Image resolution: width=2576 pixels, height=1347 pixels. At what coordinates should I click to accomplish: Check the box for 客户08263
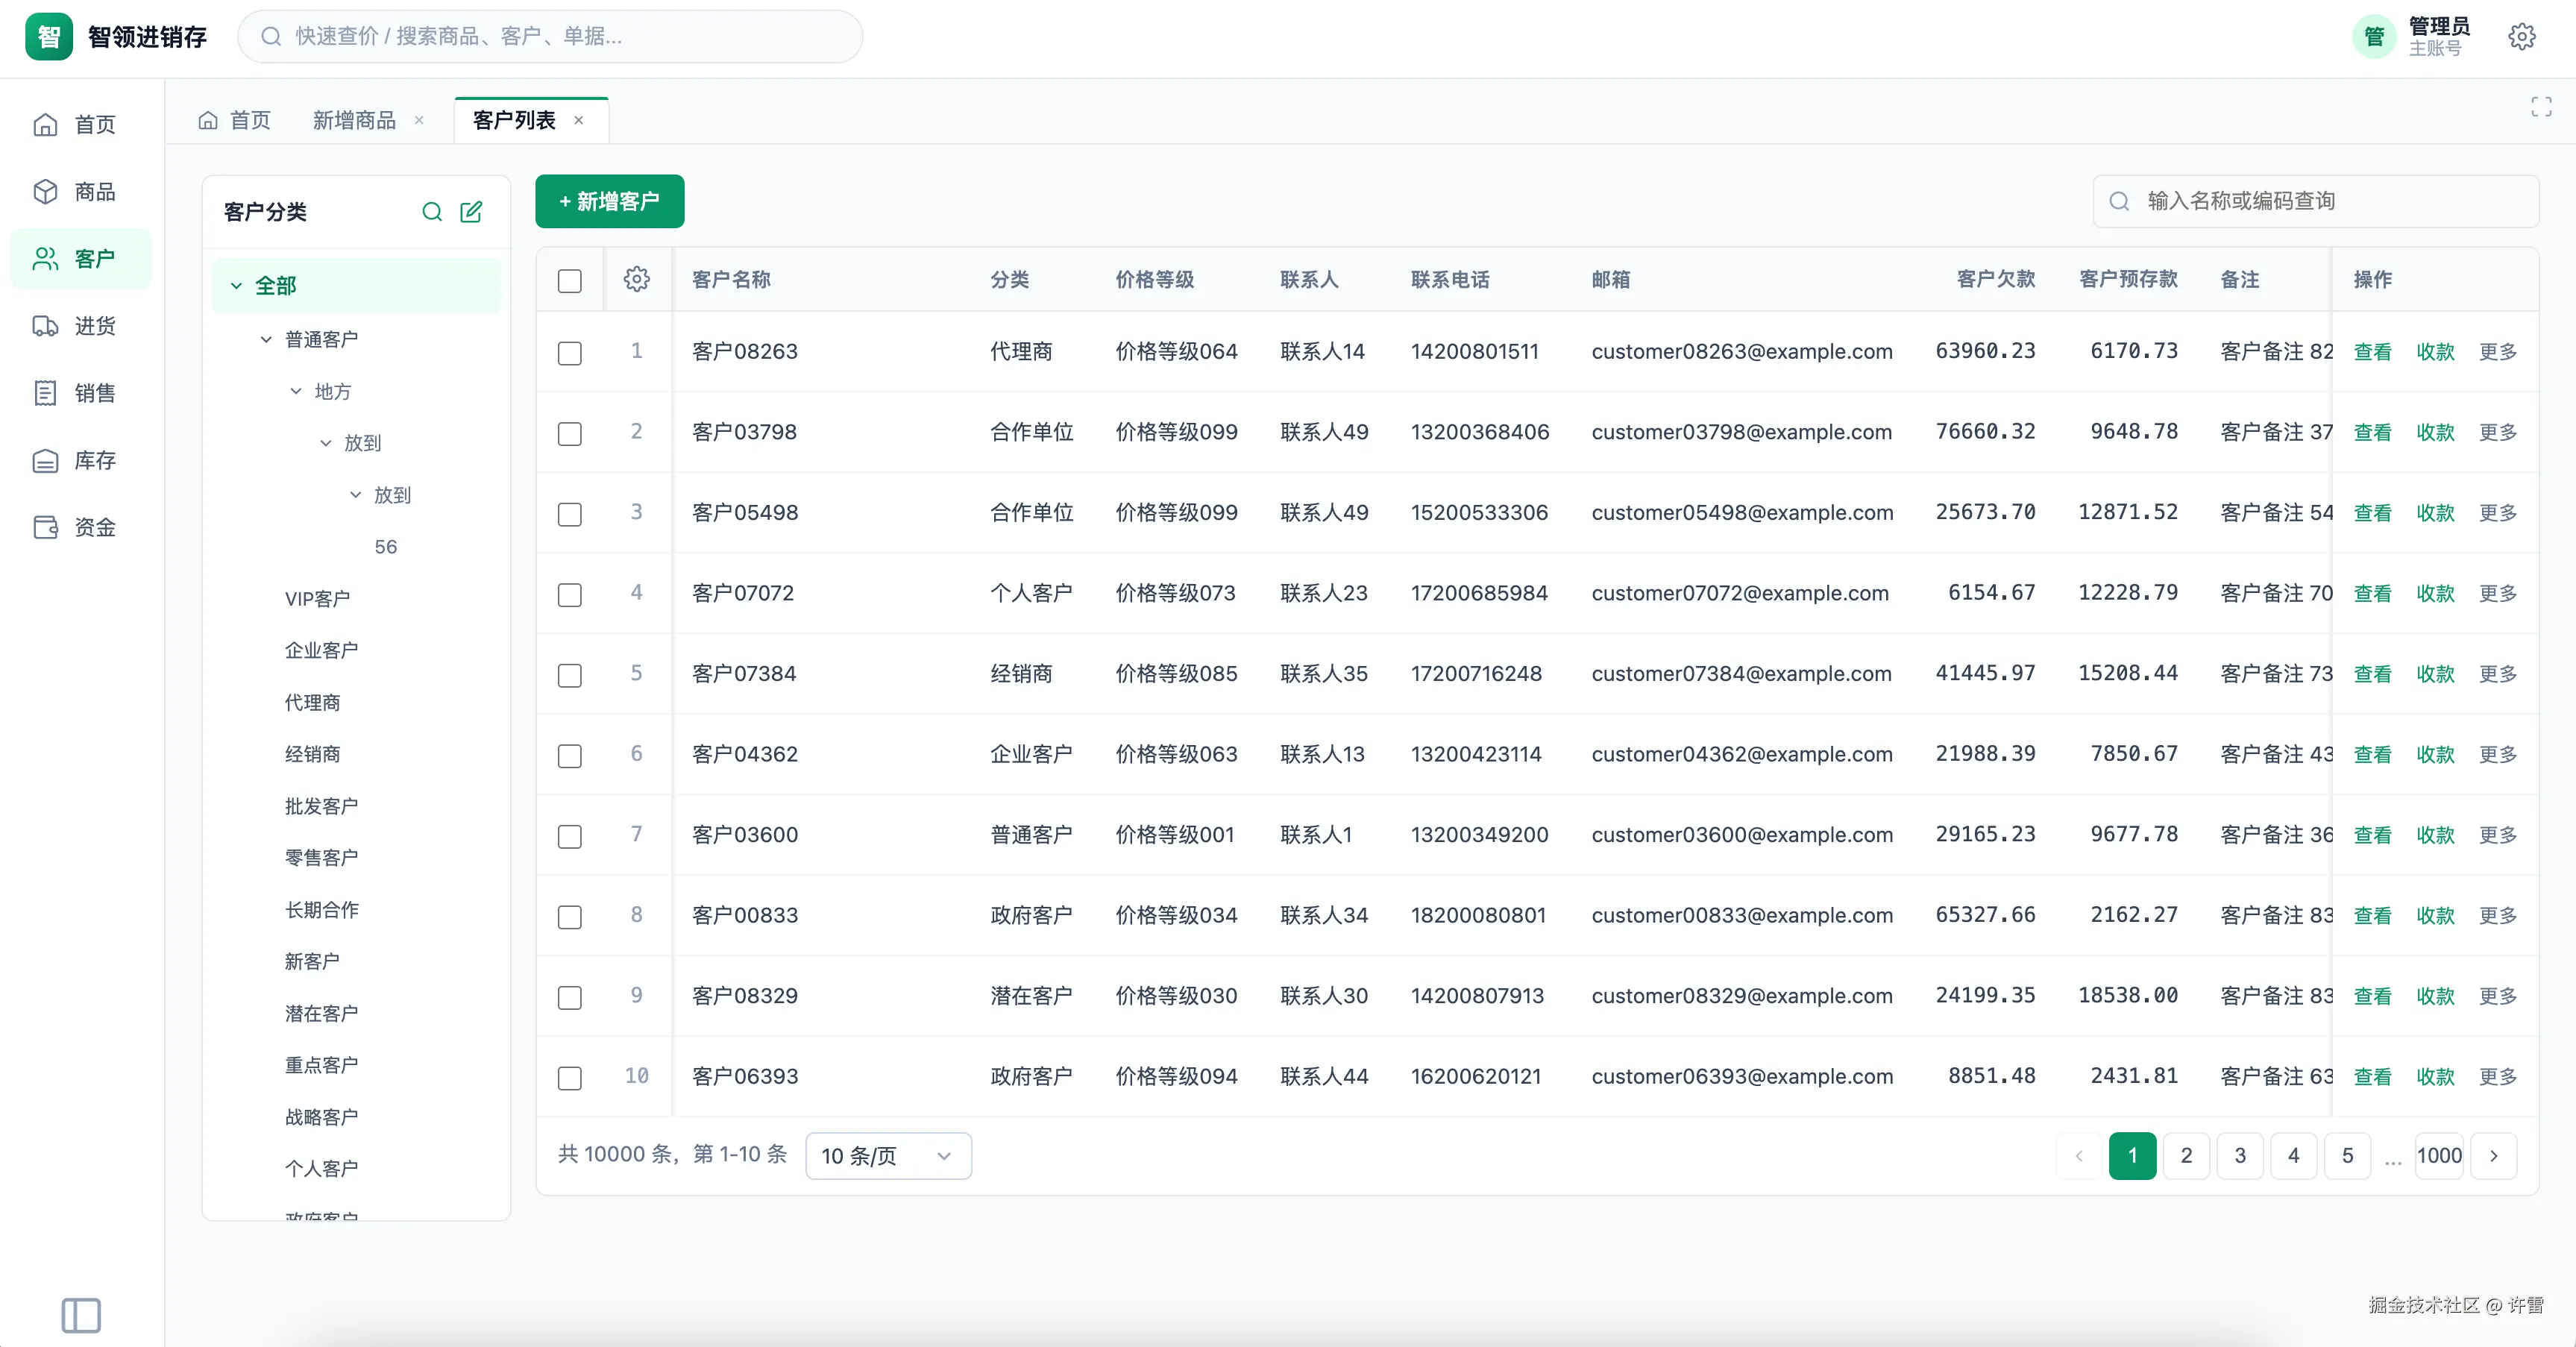570,353
